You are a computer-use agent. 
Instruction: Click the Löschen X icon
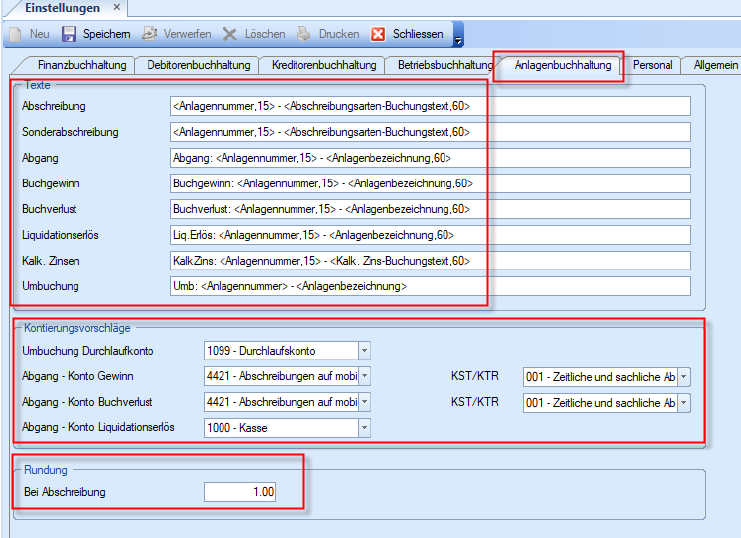tap(229, 34)
